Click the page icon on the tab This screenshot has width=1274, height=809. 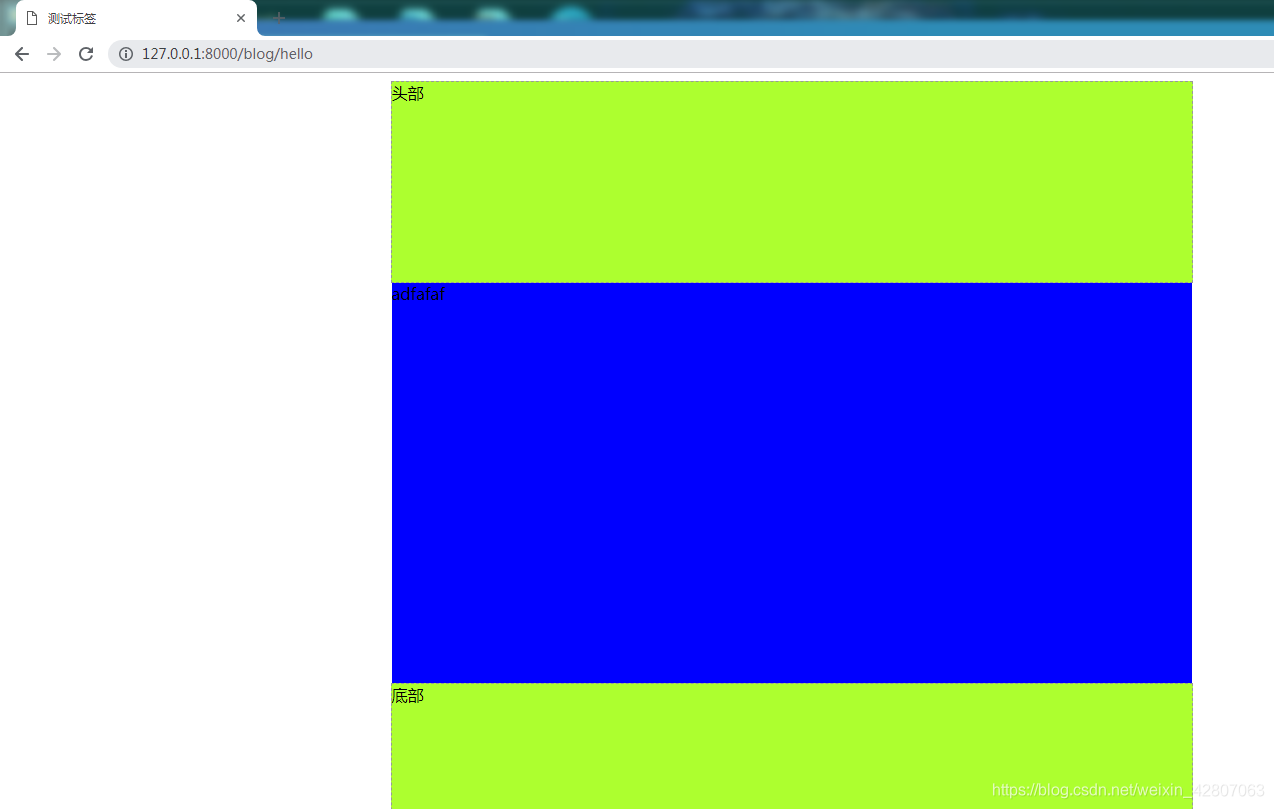[32, 18]
